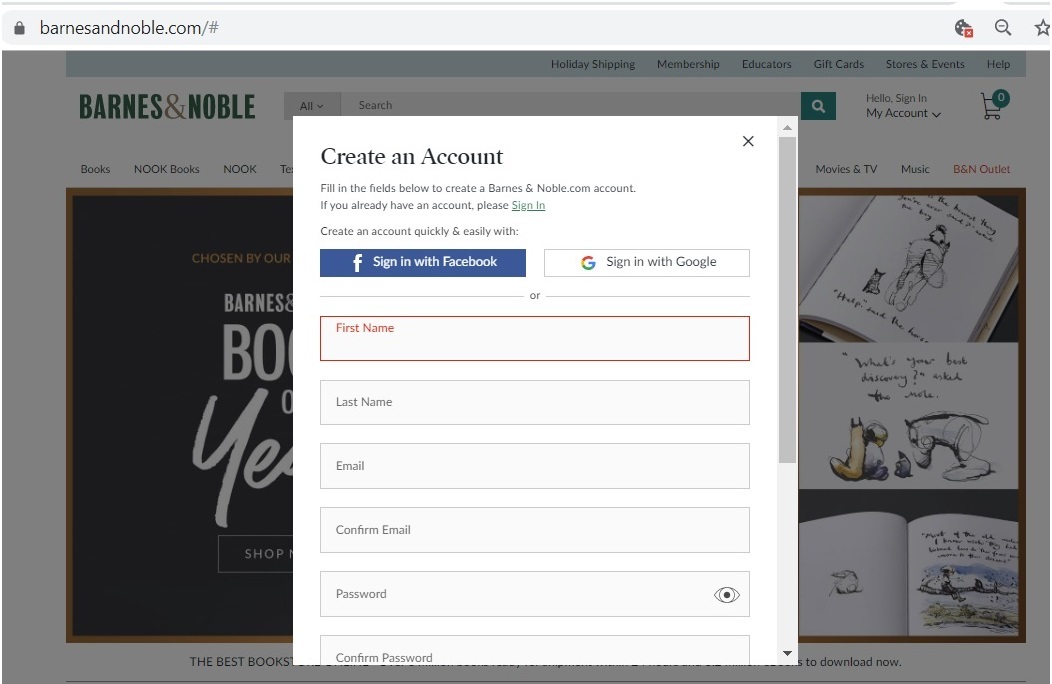Click the "Hello, Sign In" text
1052x684 pixels.
(x=896, y=99)
